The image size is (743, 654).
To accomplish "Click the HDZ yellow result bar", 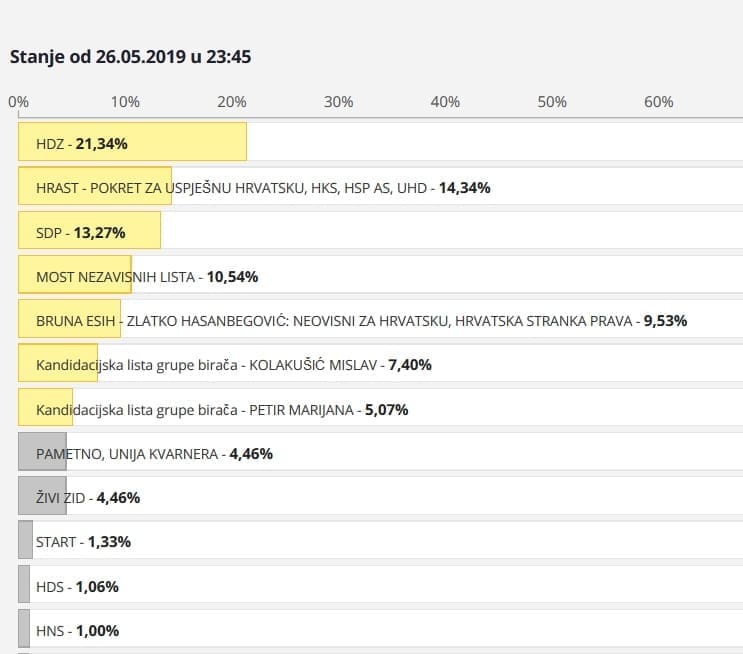I will tap(132, 143).
